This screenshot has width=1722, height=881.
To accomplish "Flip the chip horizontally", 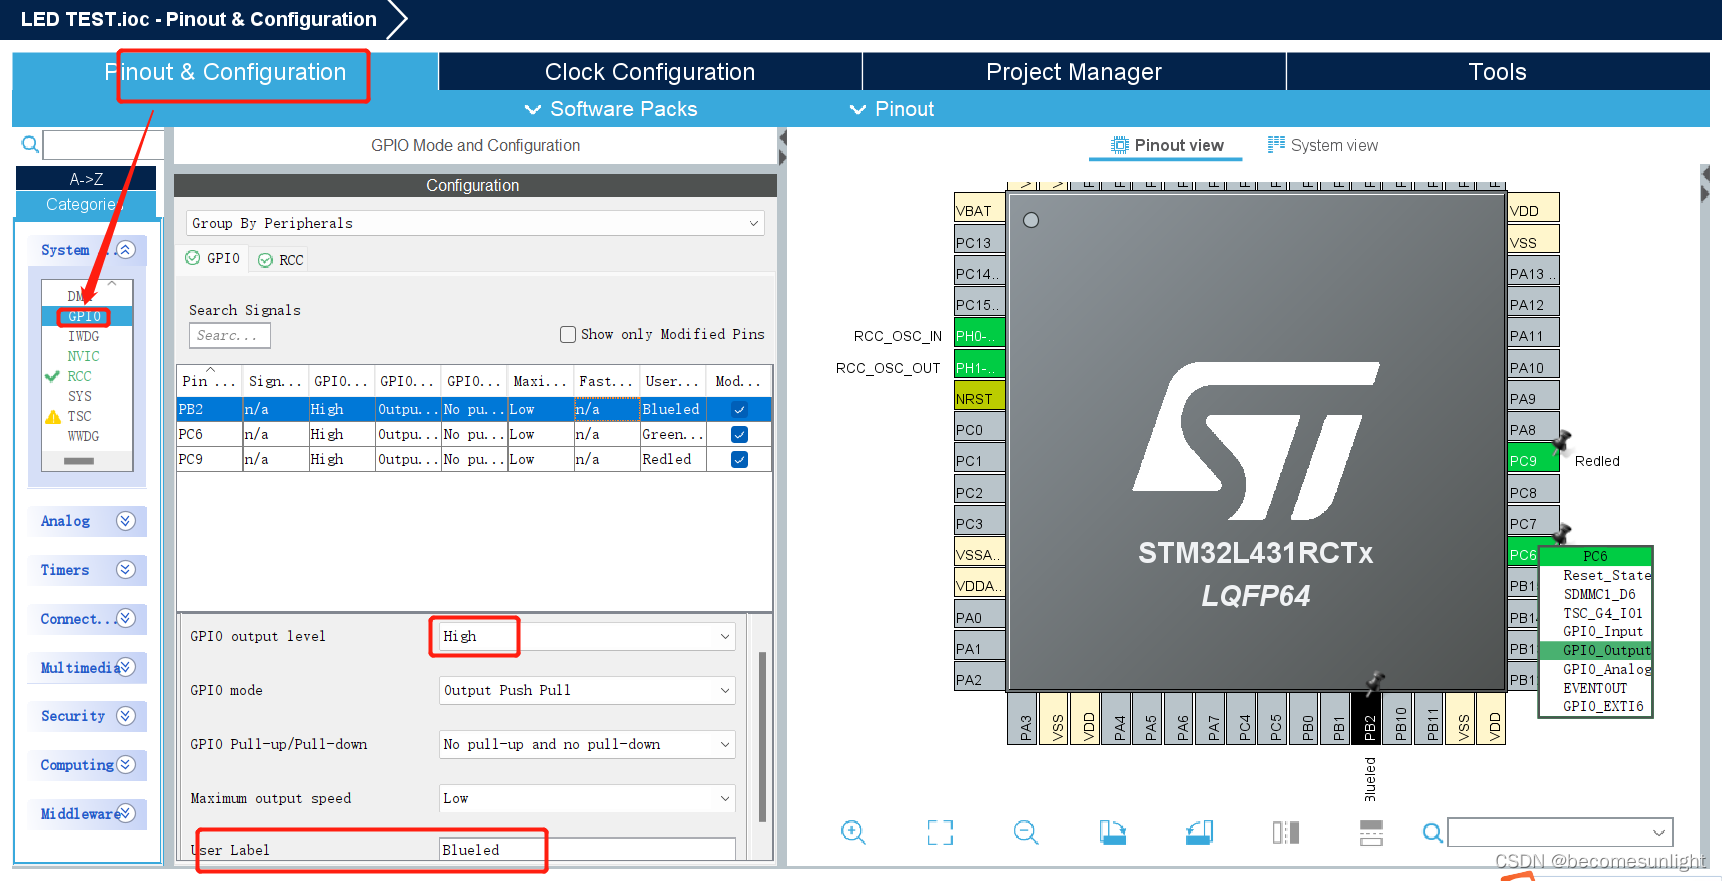I will [x=1286, y=832].
